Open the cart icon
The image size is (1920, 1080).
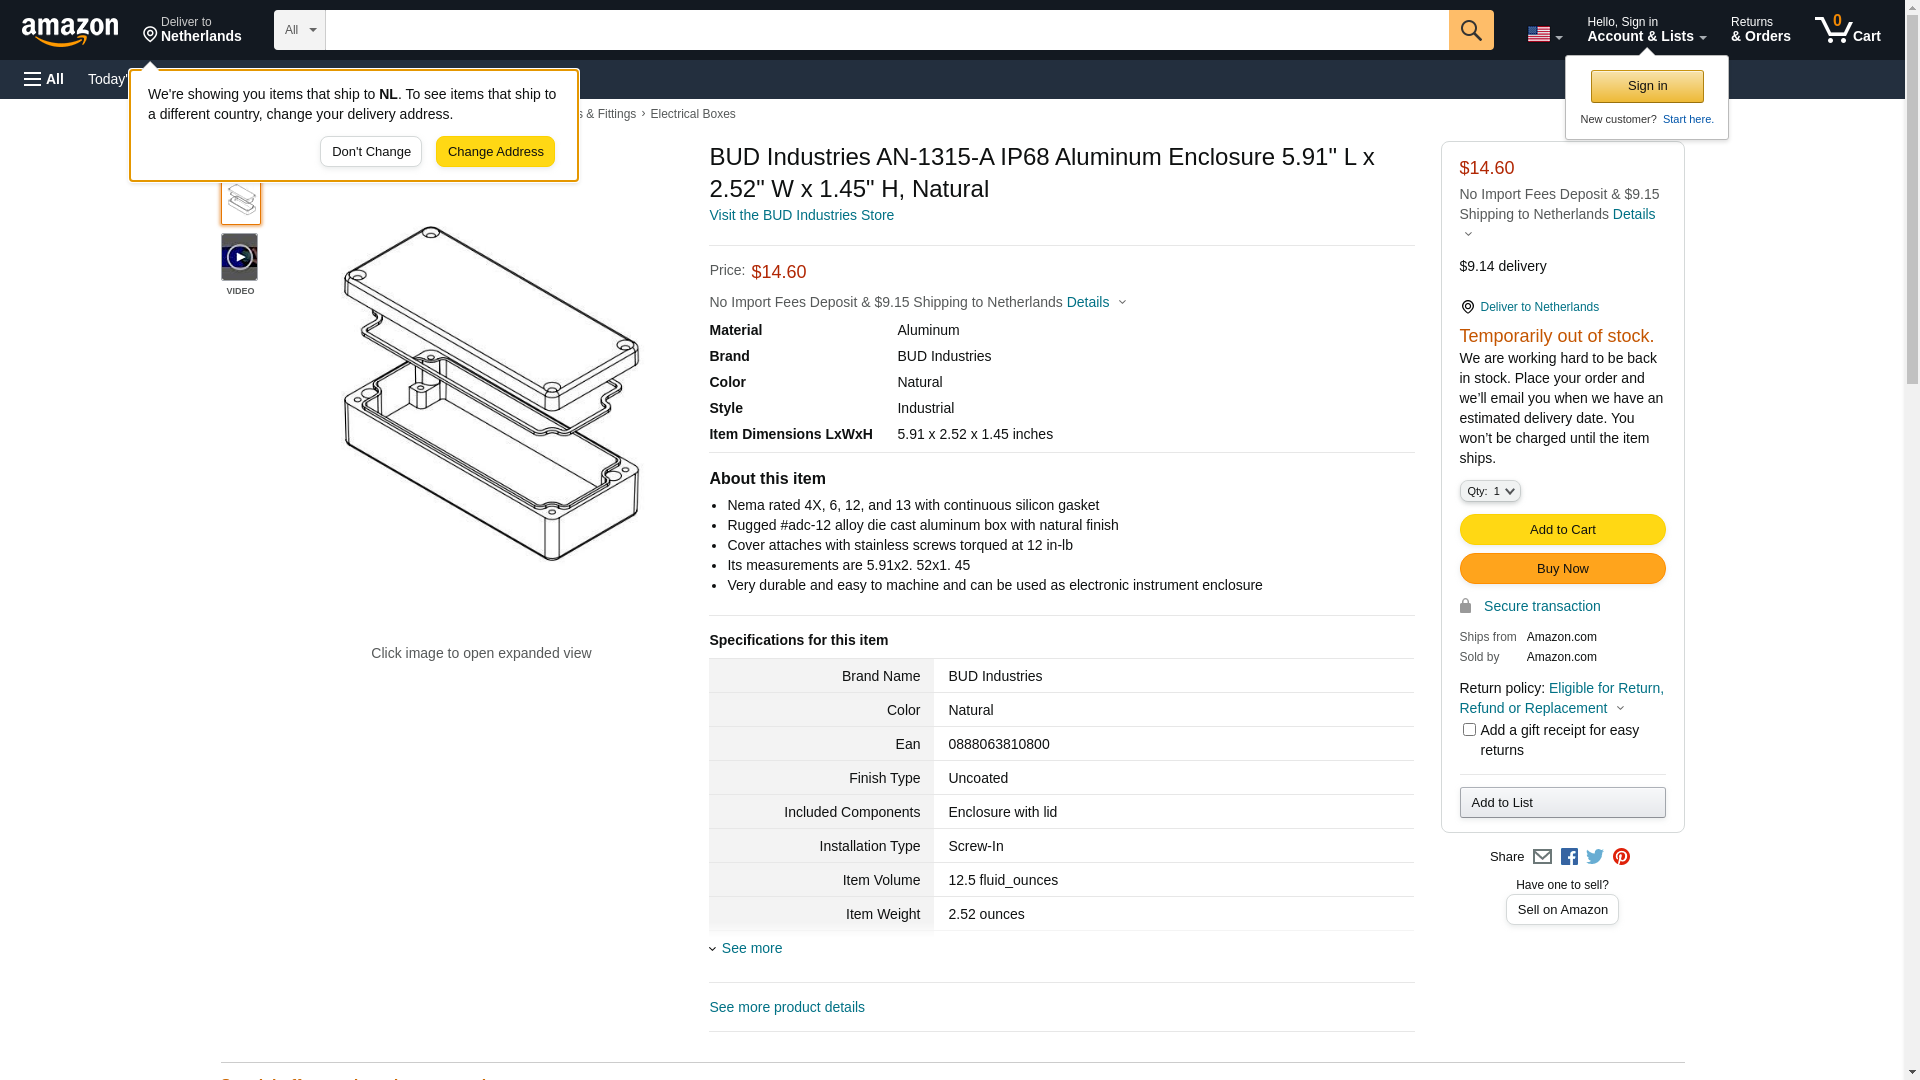pyautogui.click(x=1847, y=30)
